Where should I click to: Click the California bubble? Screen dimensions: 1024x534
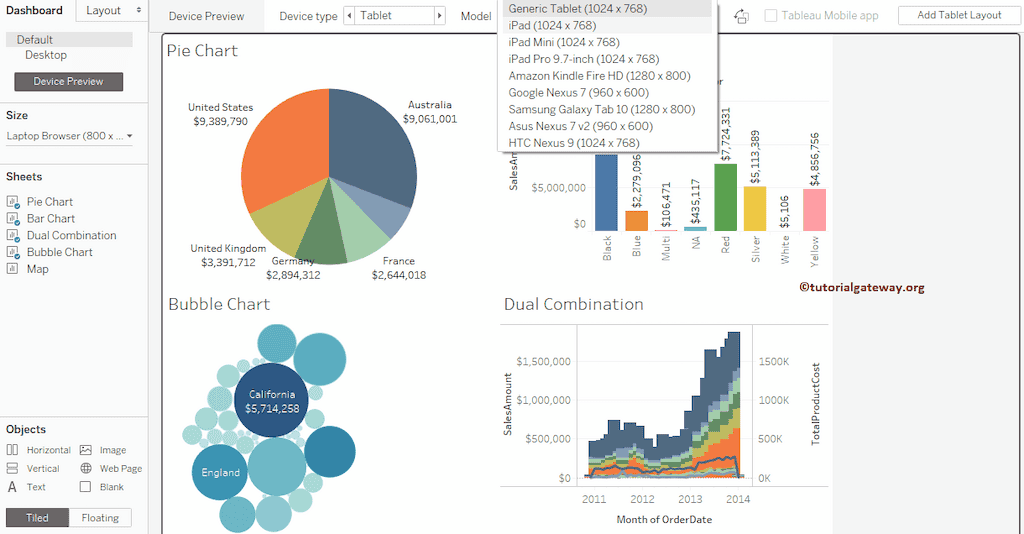point(272,401)
